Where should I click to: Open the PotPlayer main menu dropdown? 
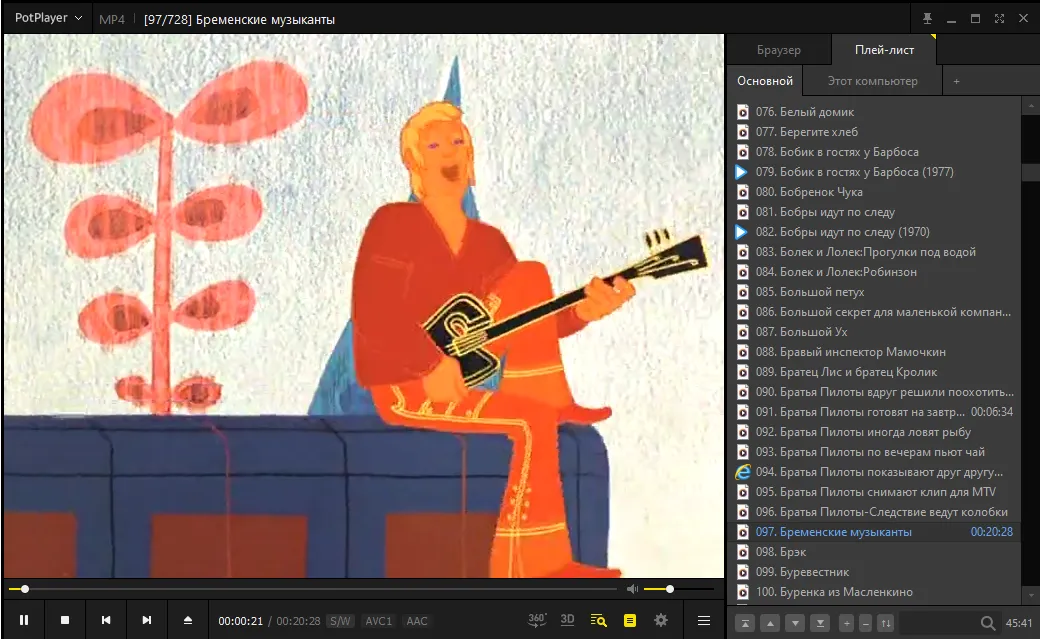(48, 18)
